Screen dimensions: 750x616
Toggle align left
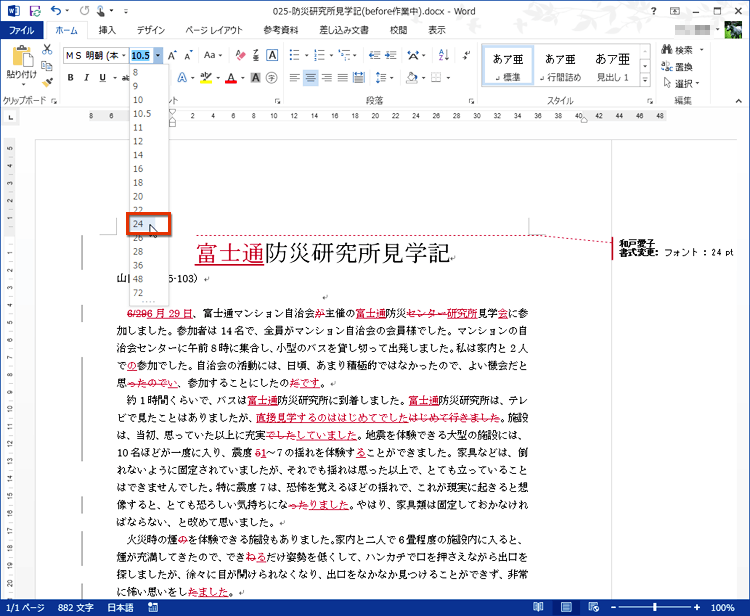coord(295,77)
